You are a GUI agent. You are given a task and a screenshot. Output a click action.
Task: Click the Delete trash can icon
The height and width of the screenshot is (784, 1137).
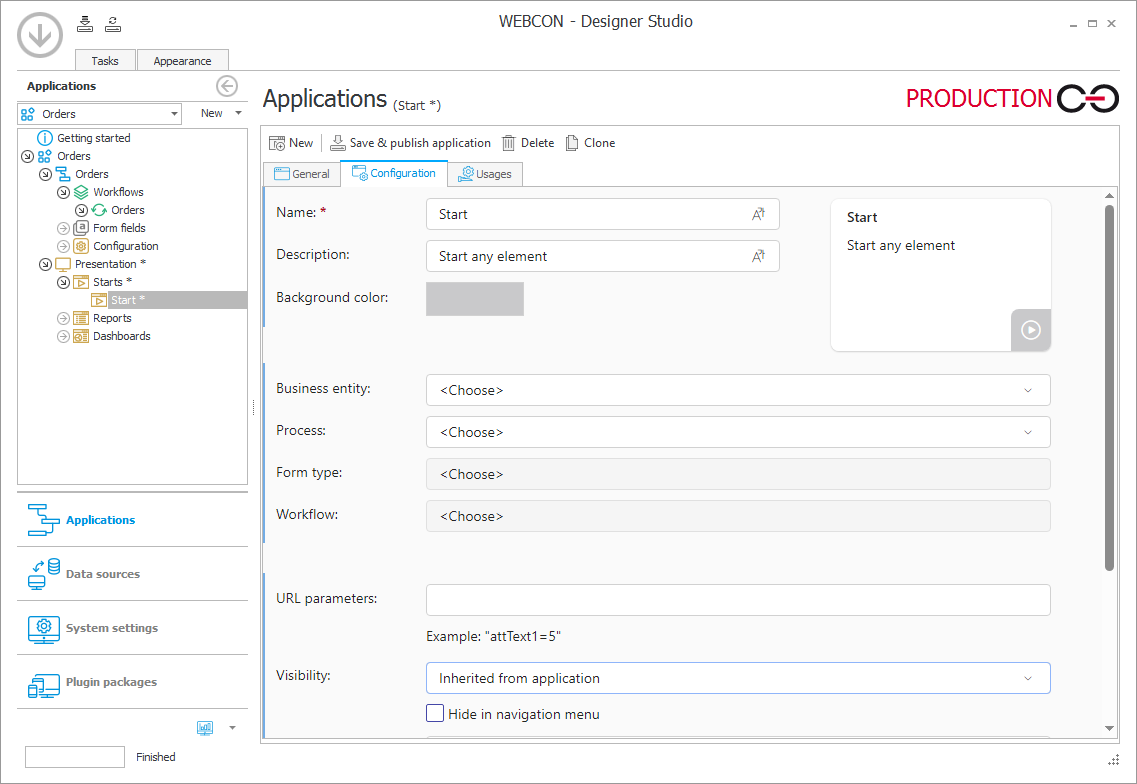(x=509, y=143)
